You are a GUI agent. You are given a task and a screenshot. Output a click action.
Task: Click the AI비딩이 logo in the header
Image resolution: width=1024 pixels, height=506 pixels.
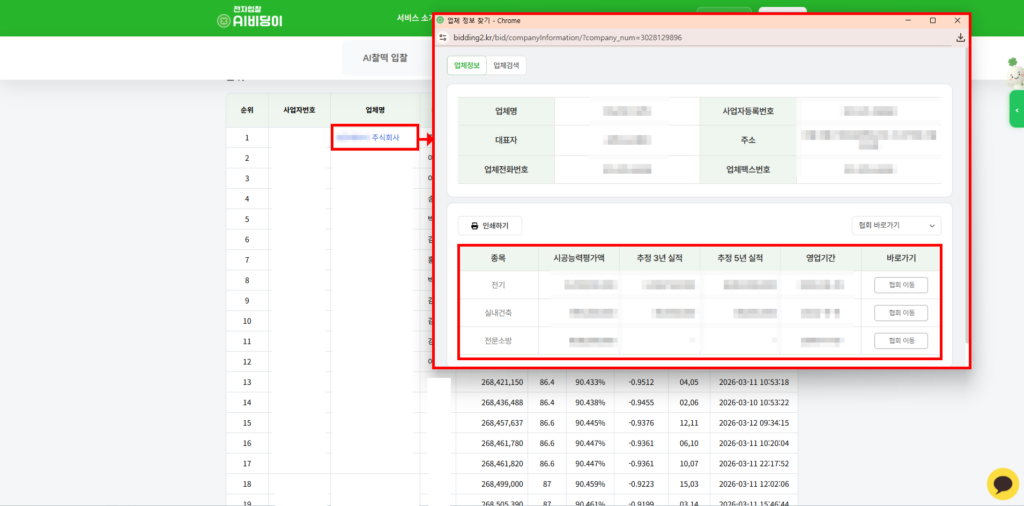tap(249, 17)
